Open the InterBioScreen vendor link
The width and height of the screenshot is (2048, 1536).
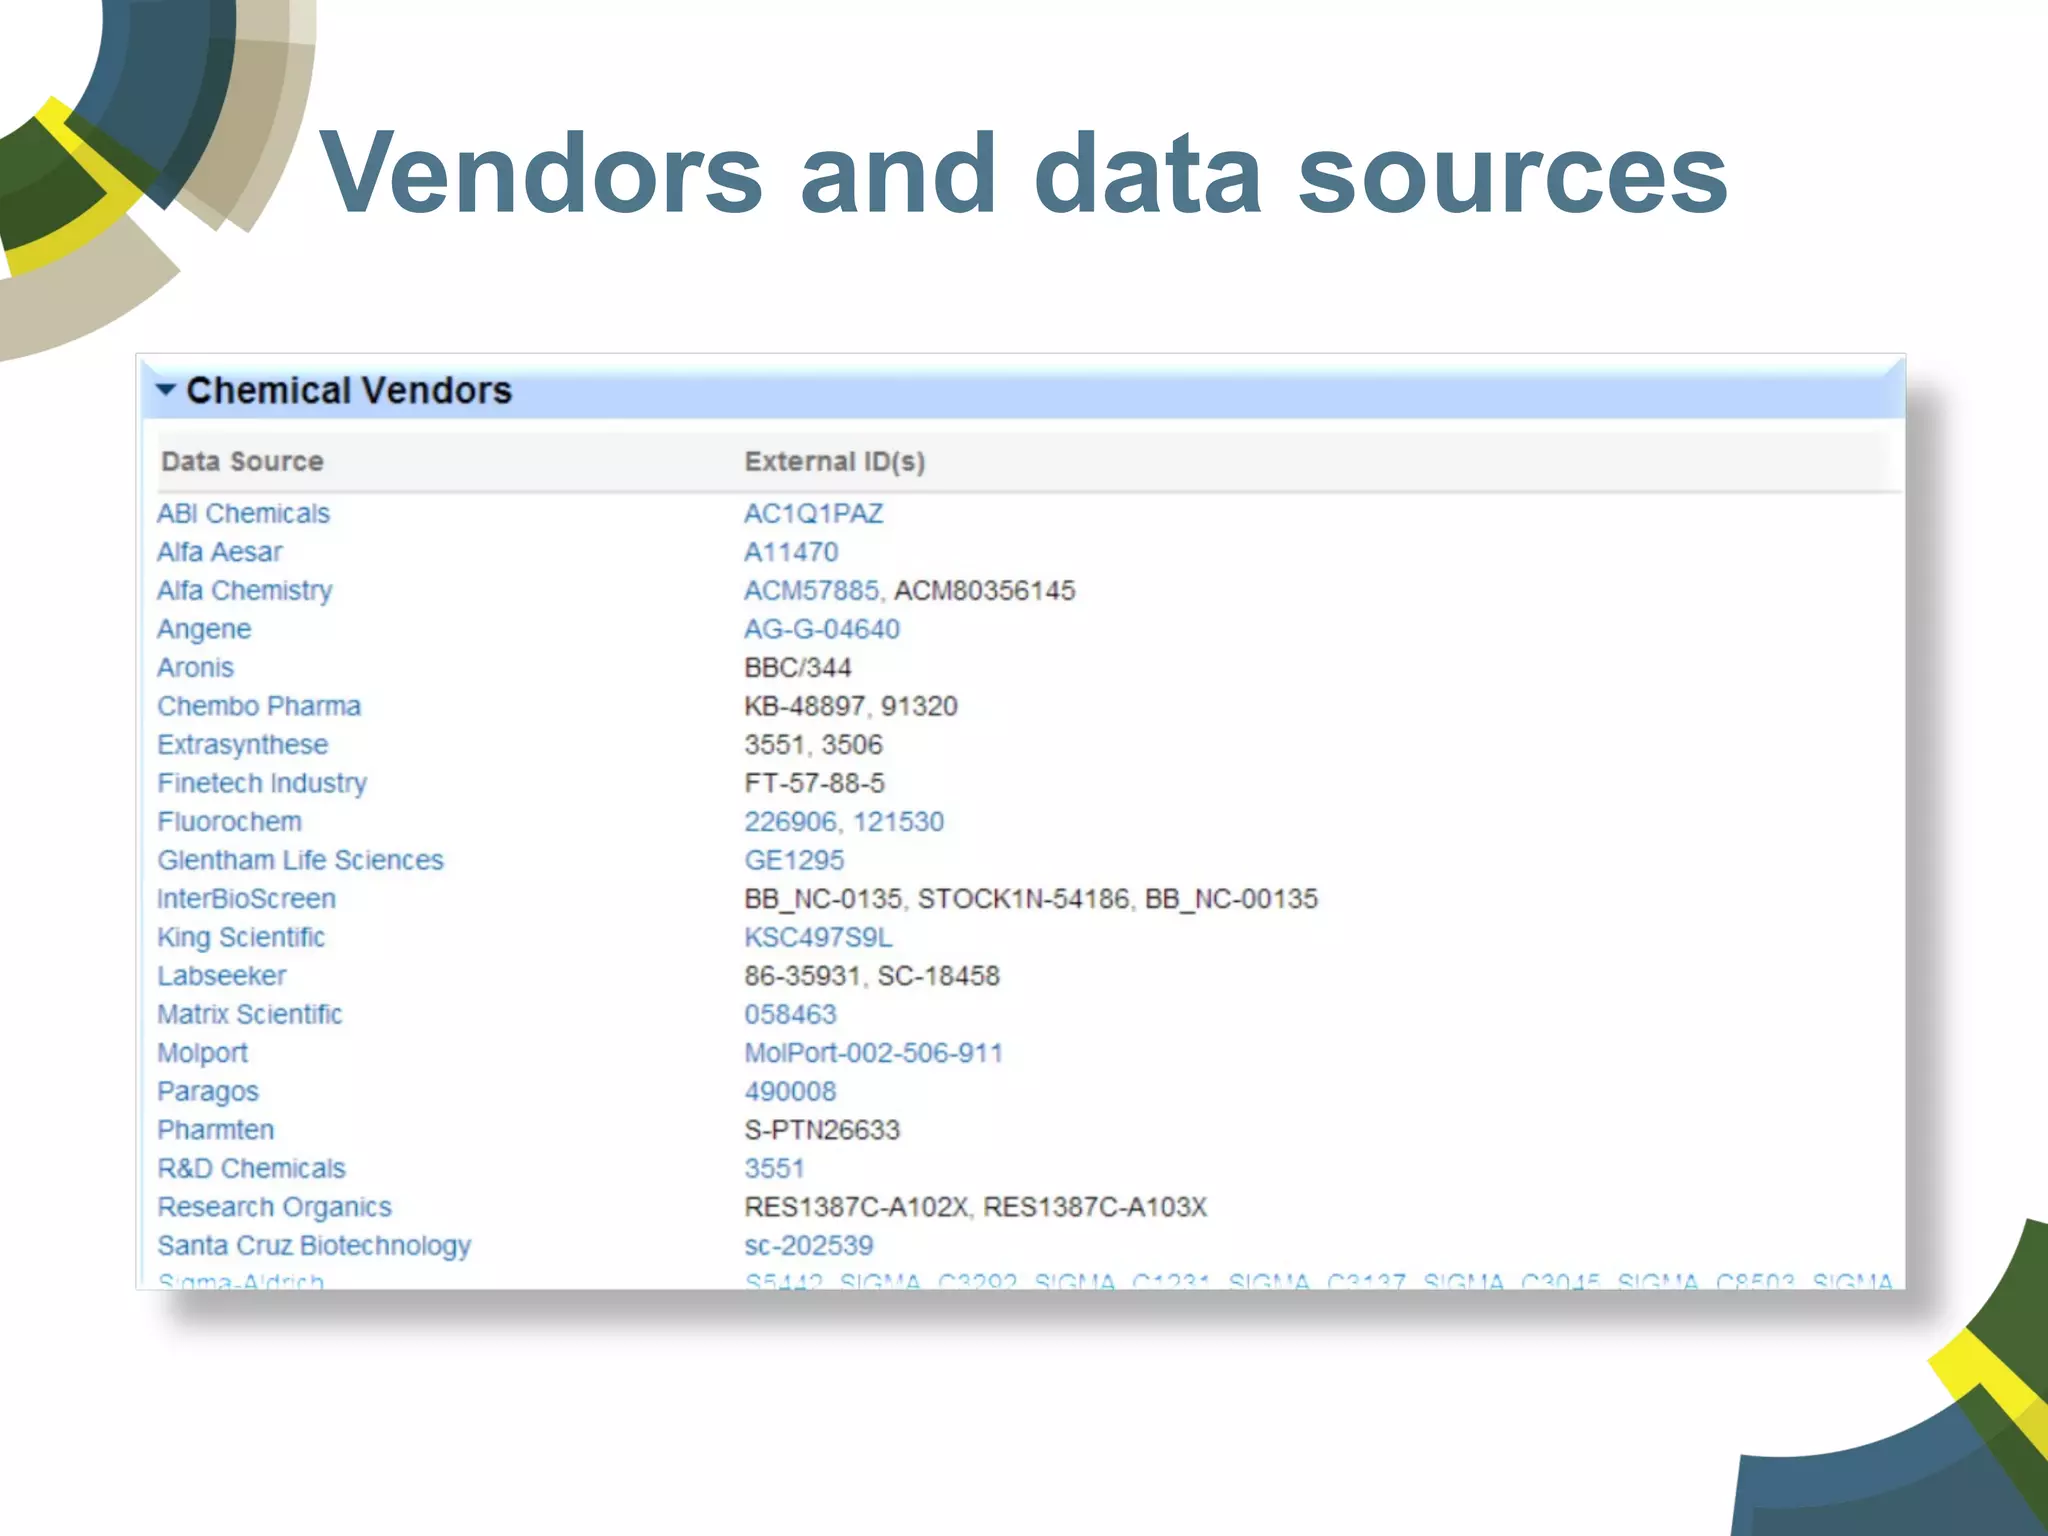click(x=246, y=899)
